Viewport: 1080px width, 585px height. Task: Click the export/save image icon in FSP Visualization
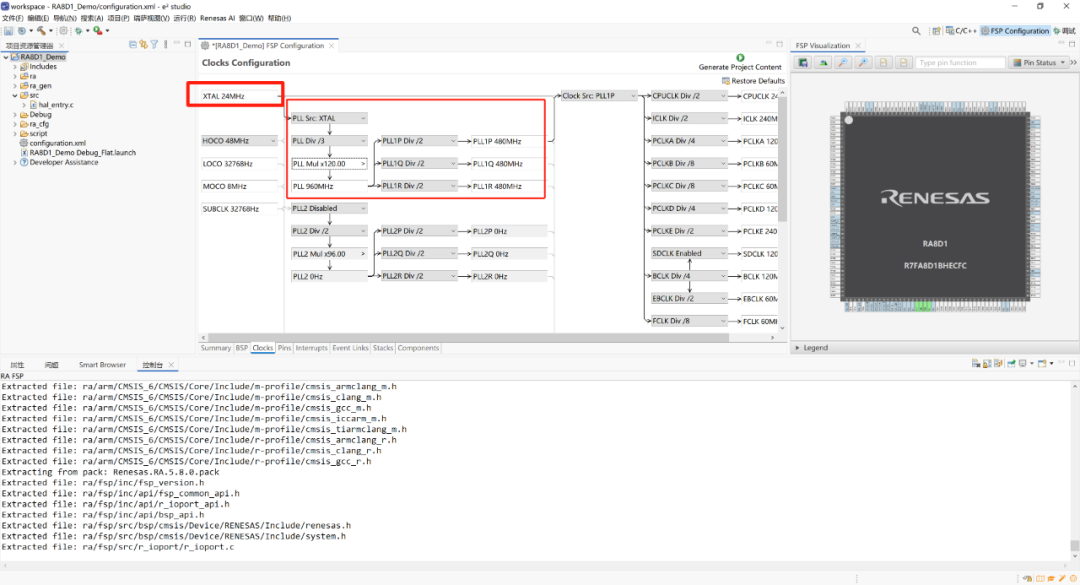(803, 63)
